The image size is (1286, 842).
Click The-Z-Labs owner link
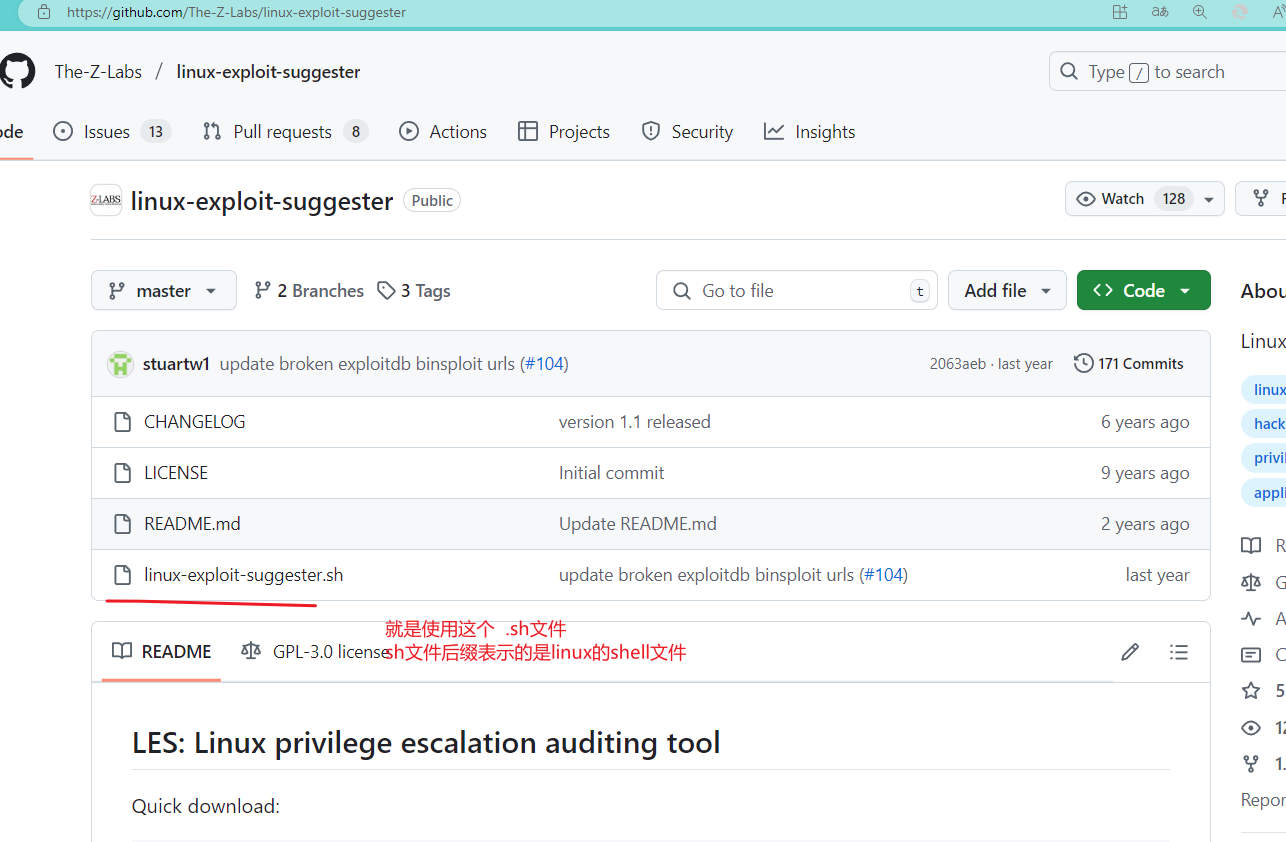[98, 72]
